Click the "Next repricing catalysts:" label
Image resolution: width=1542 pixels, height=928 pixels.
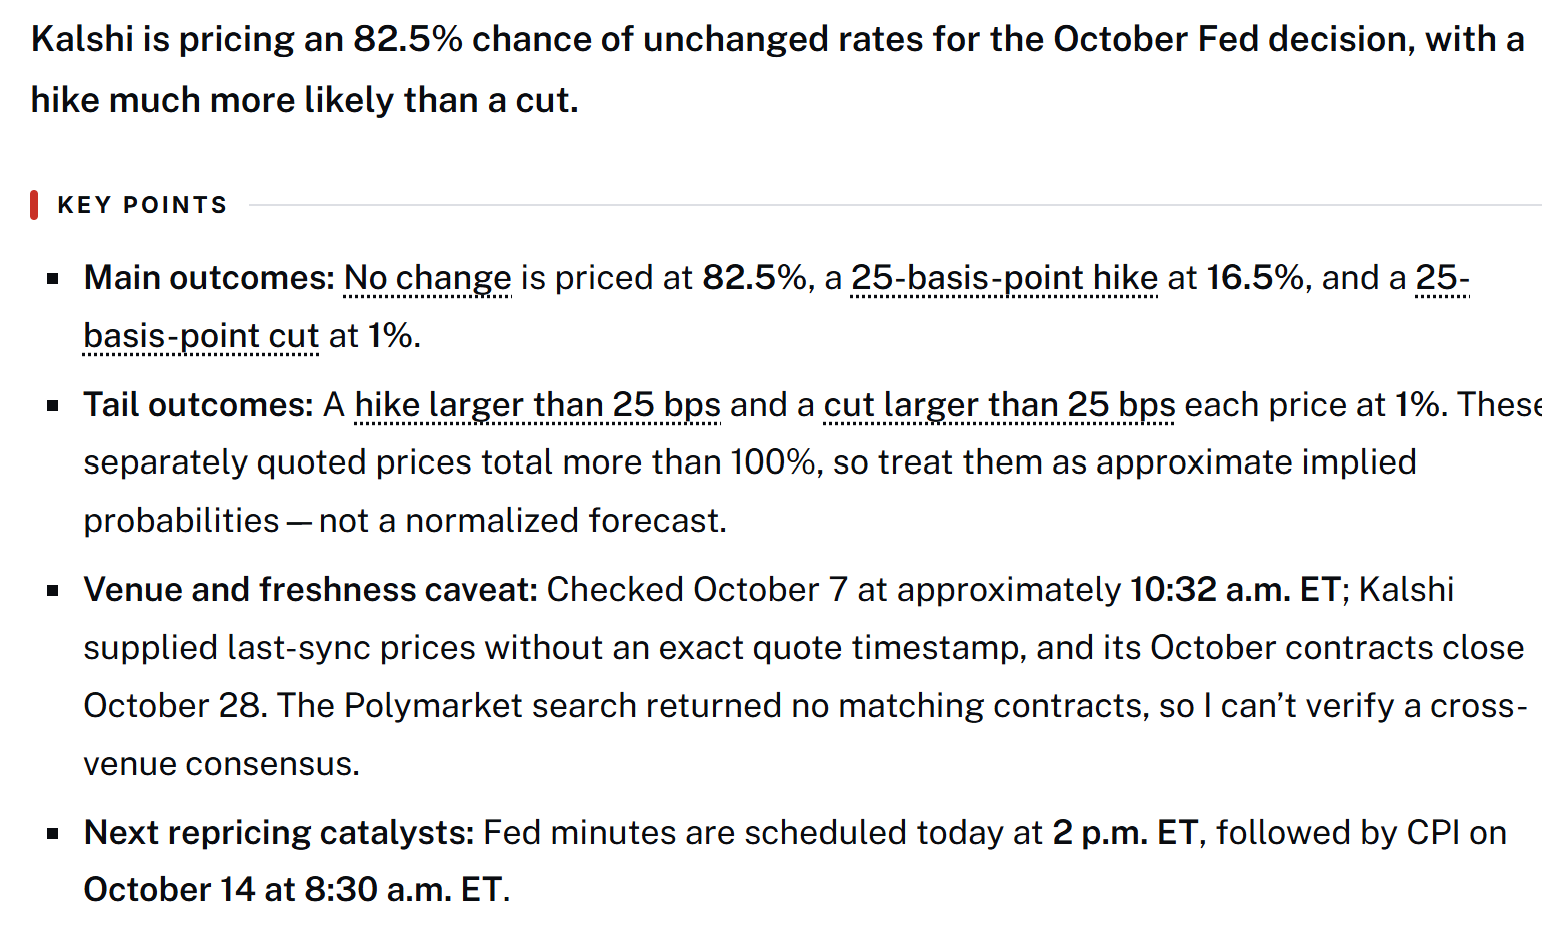(x=279, y=833)
